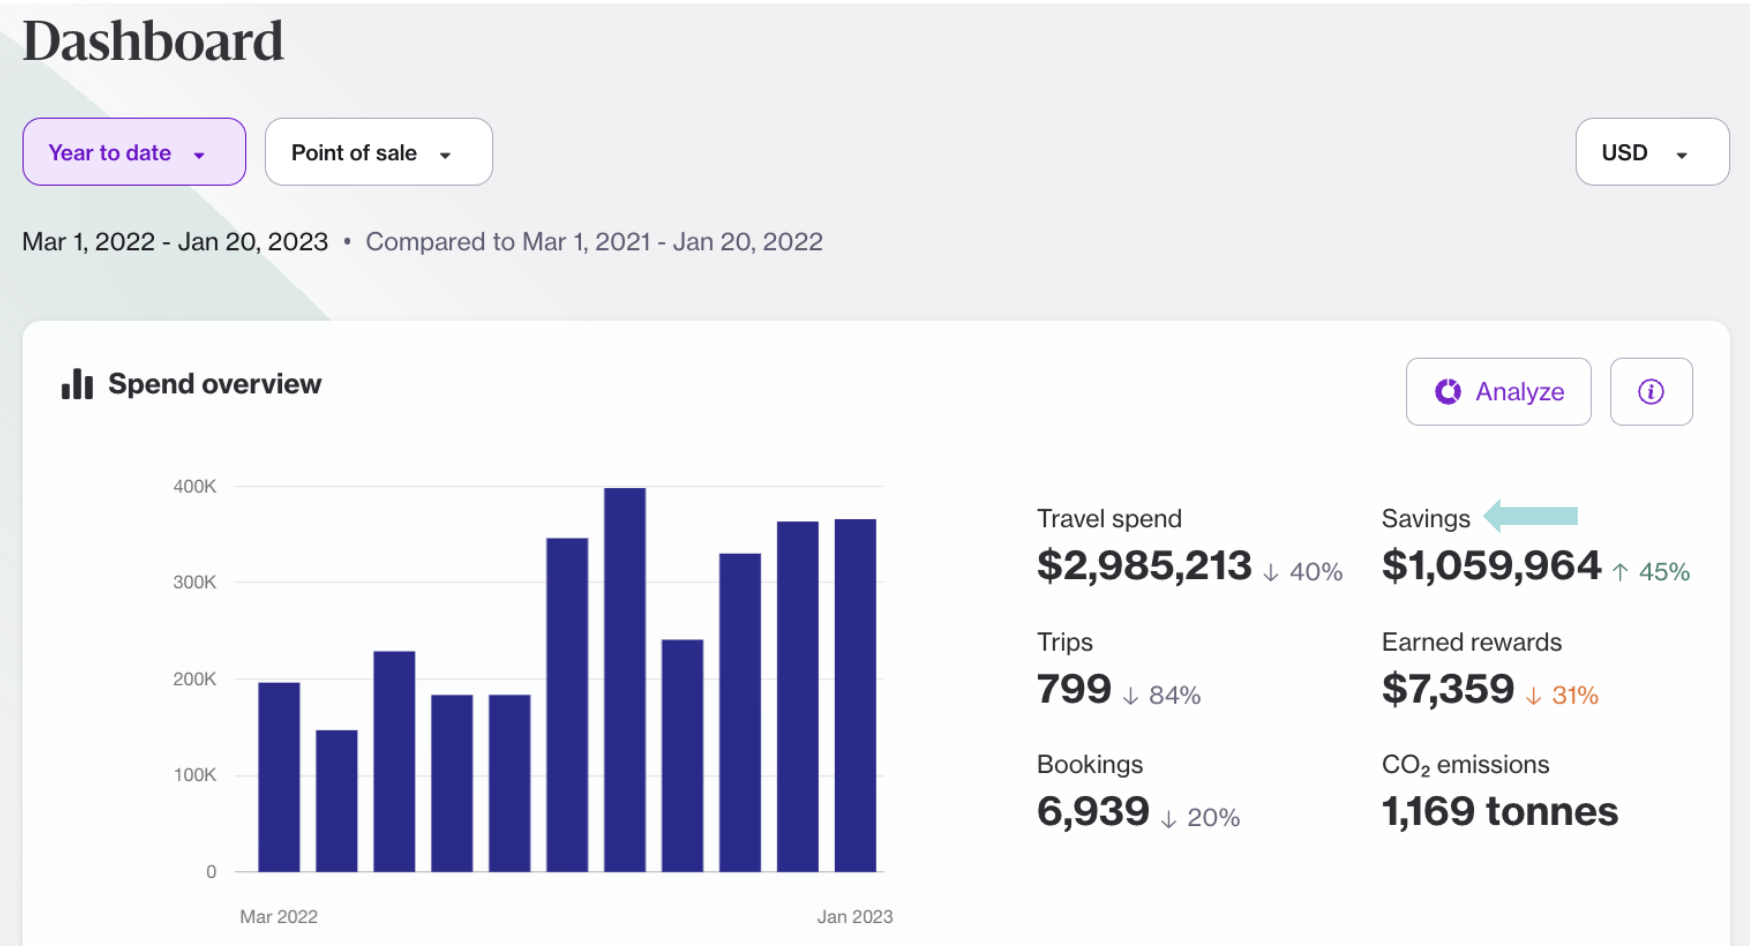Click the purple donut icon in Analyze
This screenshot has height=946, width=1750.
tap(1447, 392)
